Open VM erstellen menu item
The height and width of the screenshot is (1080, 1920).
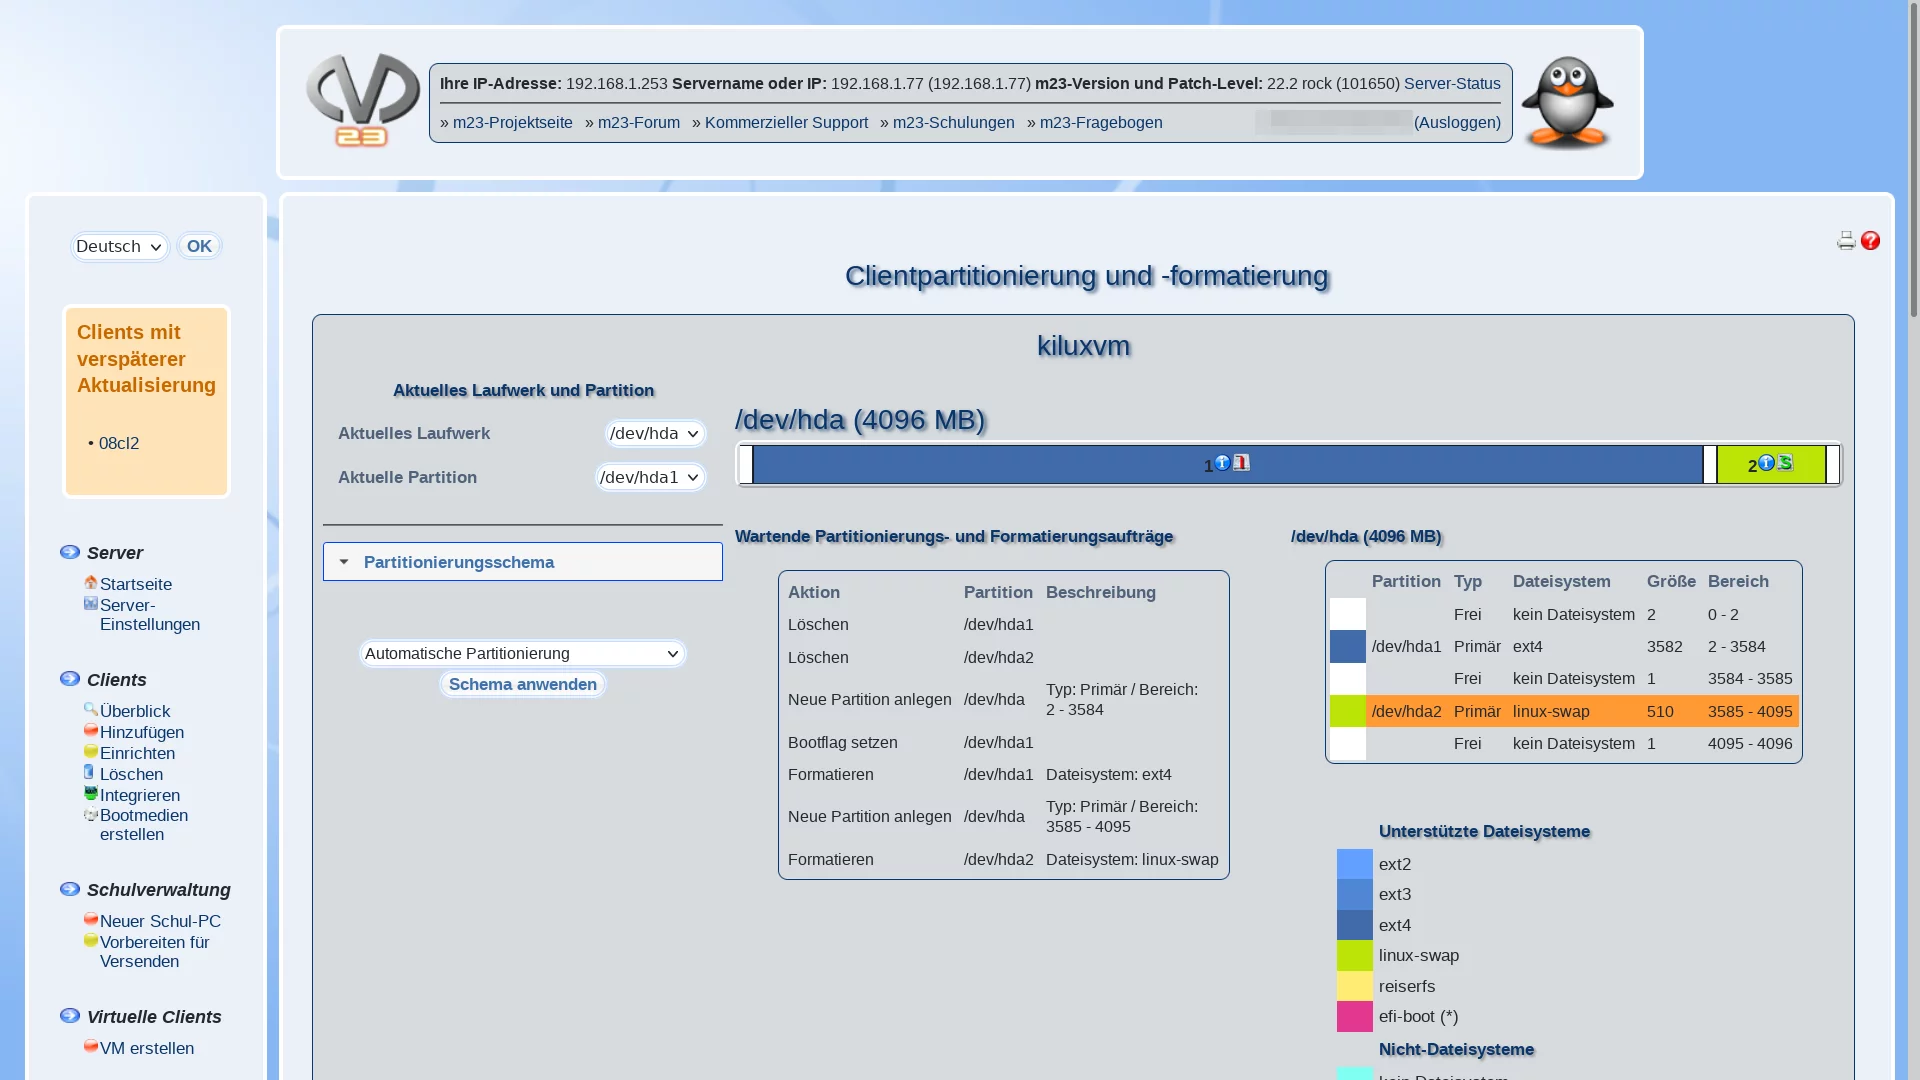[x=147, y=1048]
